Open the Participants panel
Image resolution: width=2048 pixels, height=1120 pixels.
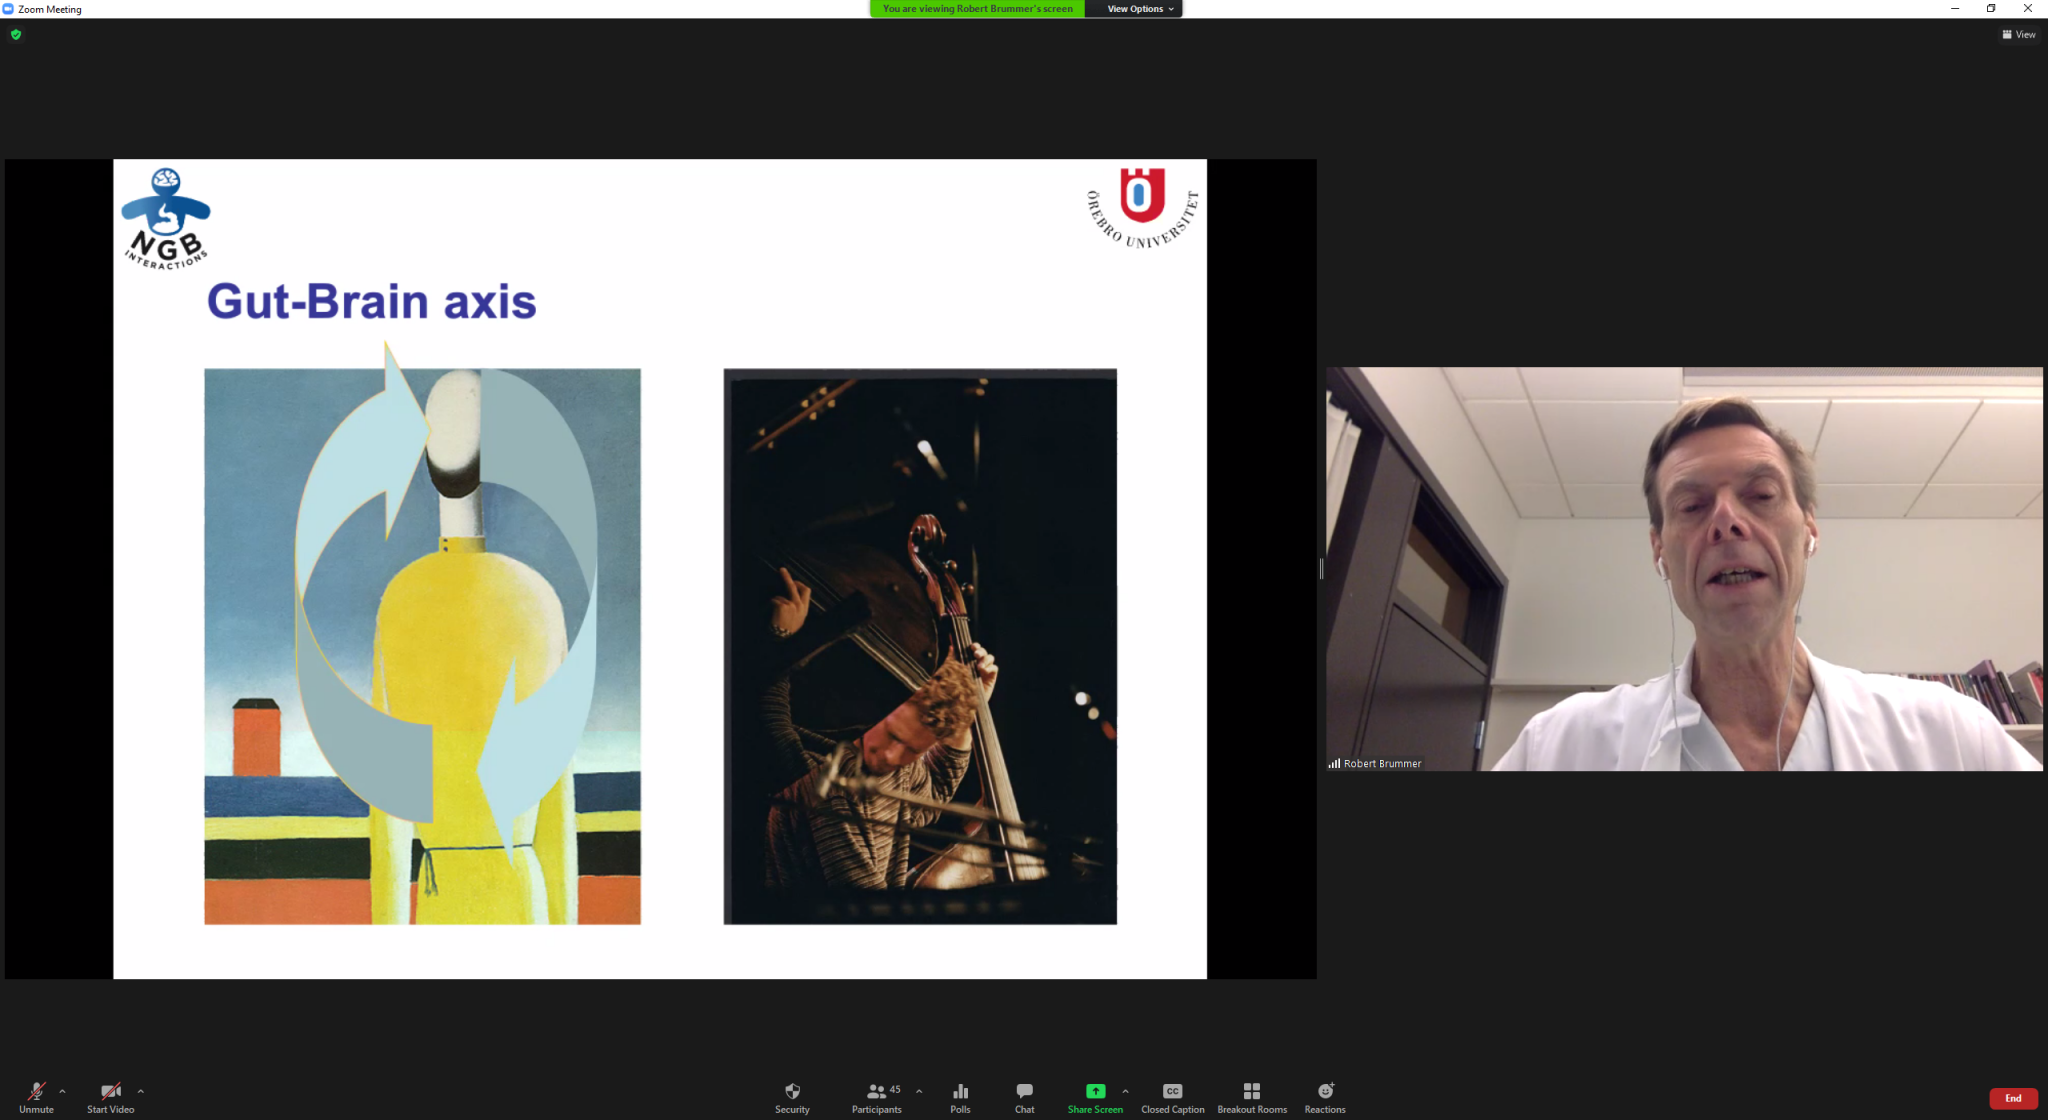click(876, 1096)
